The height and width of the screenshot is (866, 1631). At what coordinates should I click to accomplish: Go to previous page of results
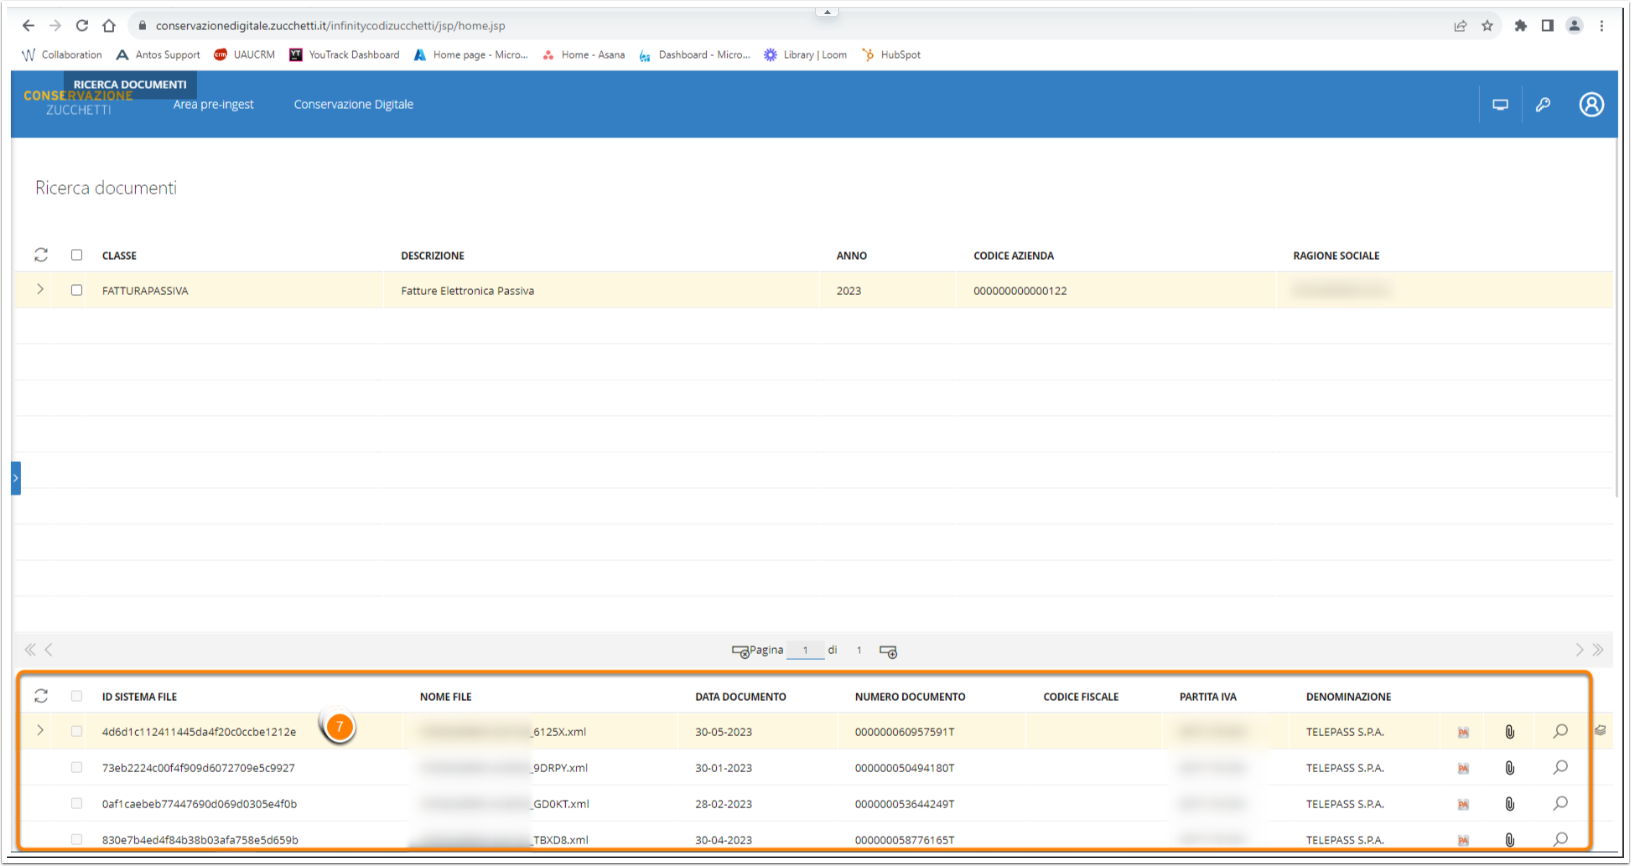pos(49,650)
